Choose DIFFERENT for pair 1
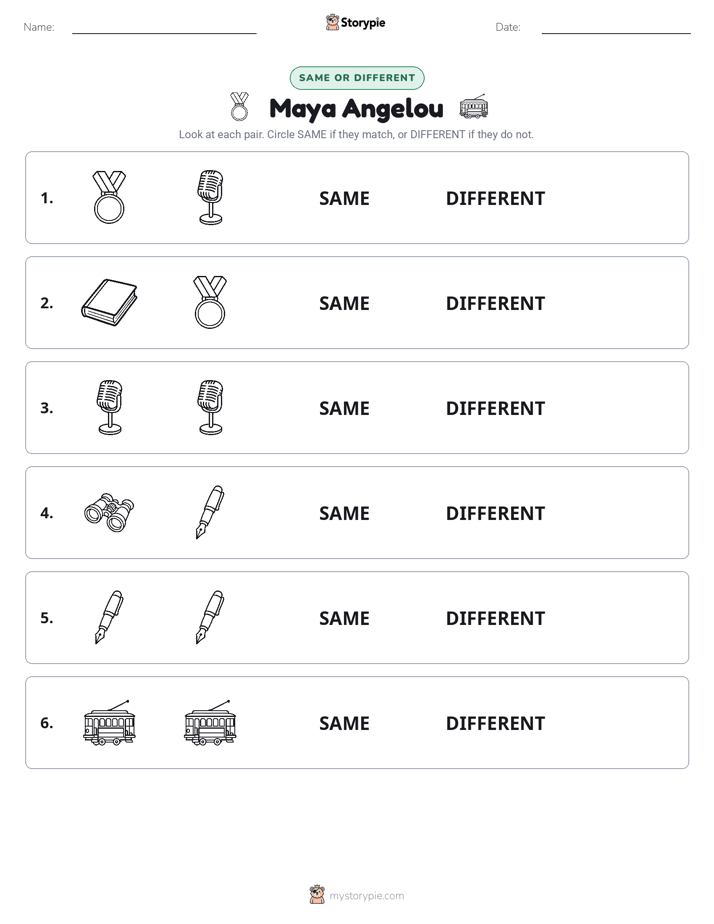This screenshot has height=924, width=714. (495, 198)
